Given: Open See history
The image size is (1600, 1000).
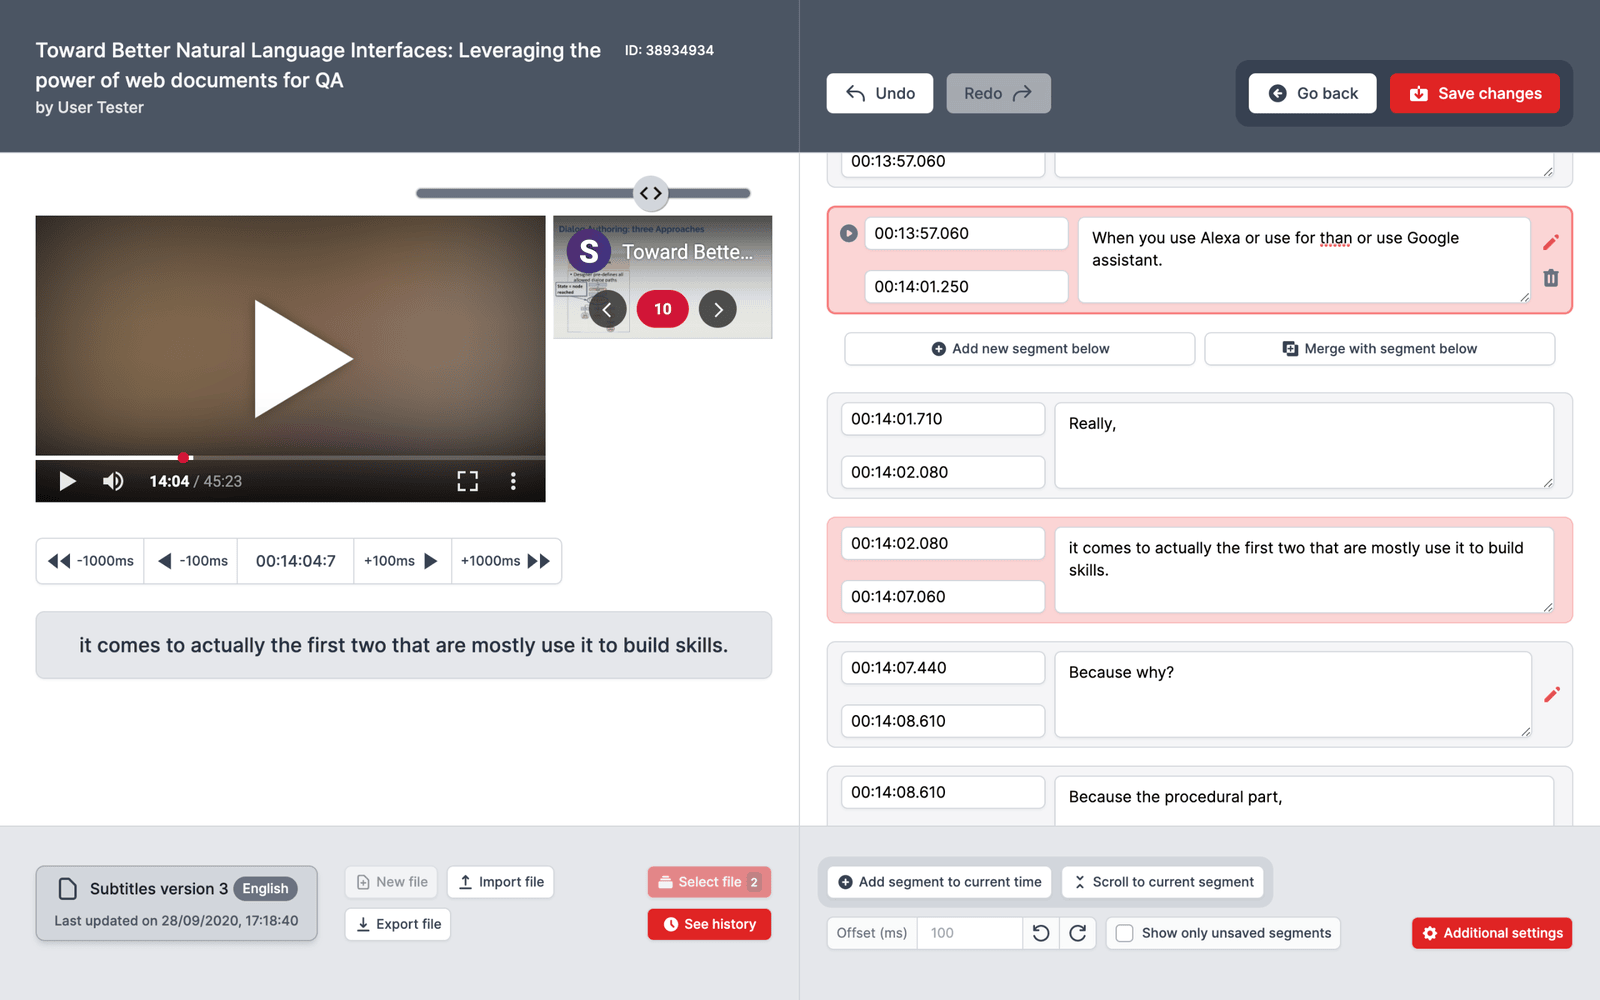Looking at the screenshot, I should (709, 923).
